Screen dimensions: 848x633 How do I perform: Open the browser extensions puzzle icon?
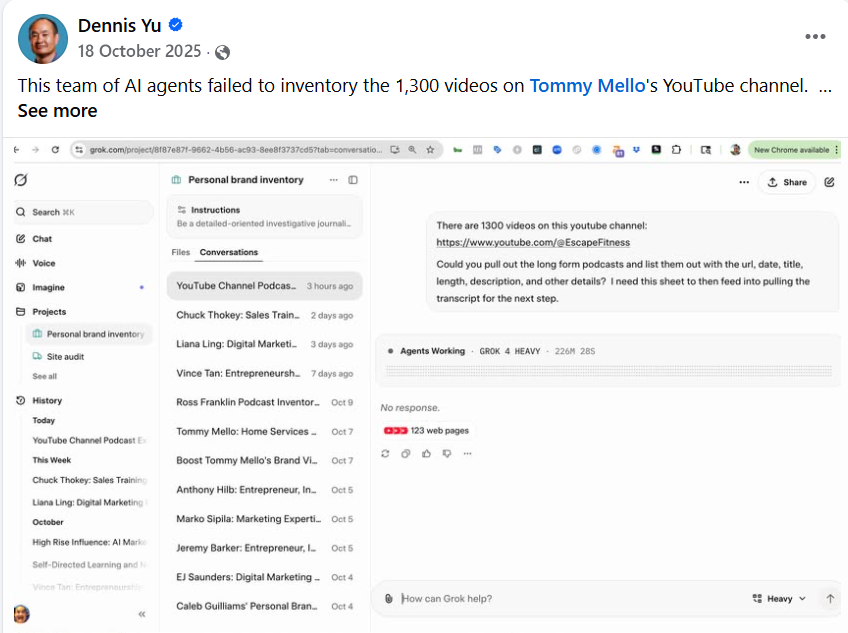(677, 150)
